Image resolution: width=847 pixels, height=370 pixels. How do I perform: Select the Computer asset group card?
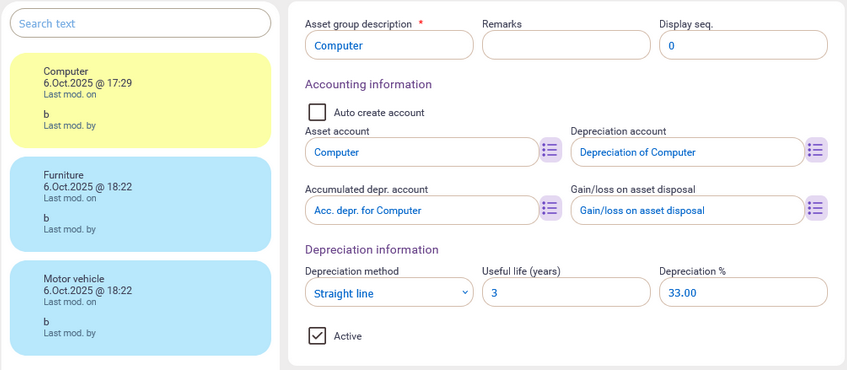coord(140,100)
